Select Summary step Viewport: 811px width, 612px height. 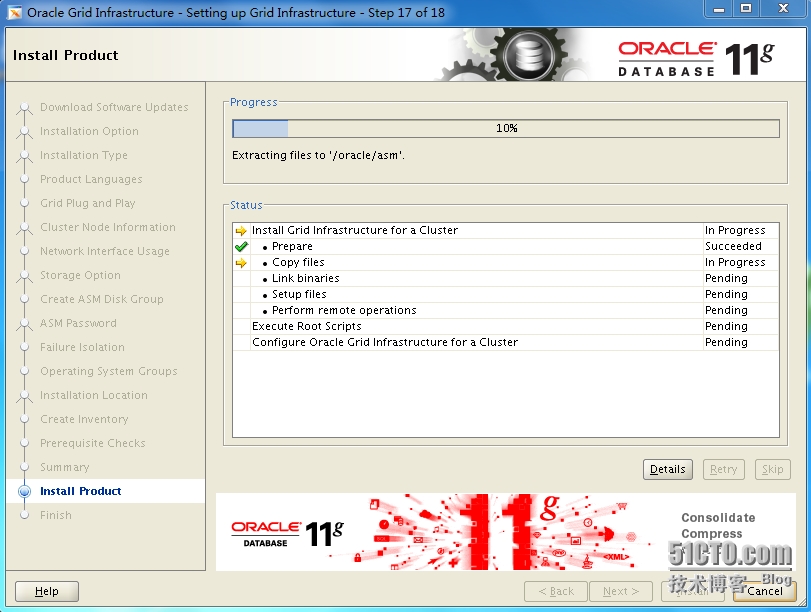click(65, 467)
